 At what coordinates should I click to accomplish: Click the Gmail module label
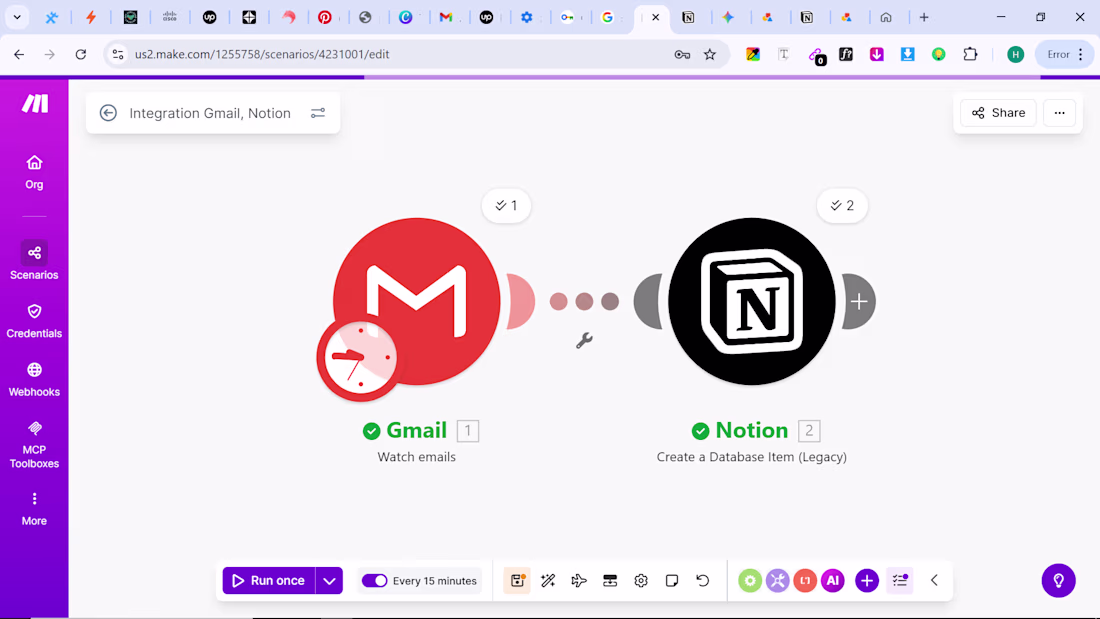[417, 430]
